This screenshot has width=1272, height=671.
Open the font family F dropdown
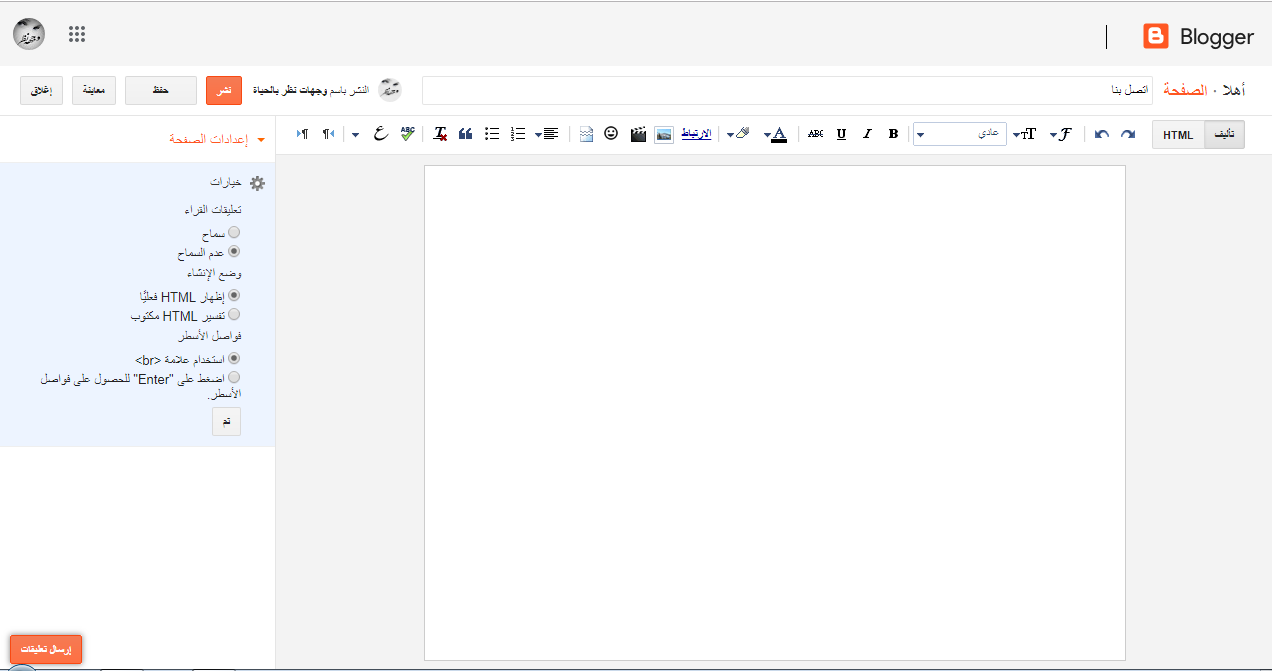[x=1061, y=134]
